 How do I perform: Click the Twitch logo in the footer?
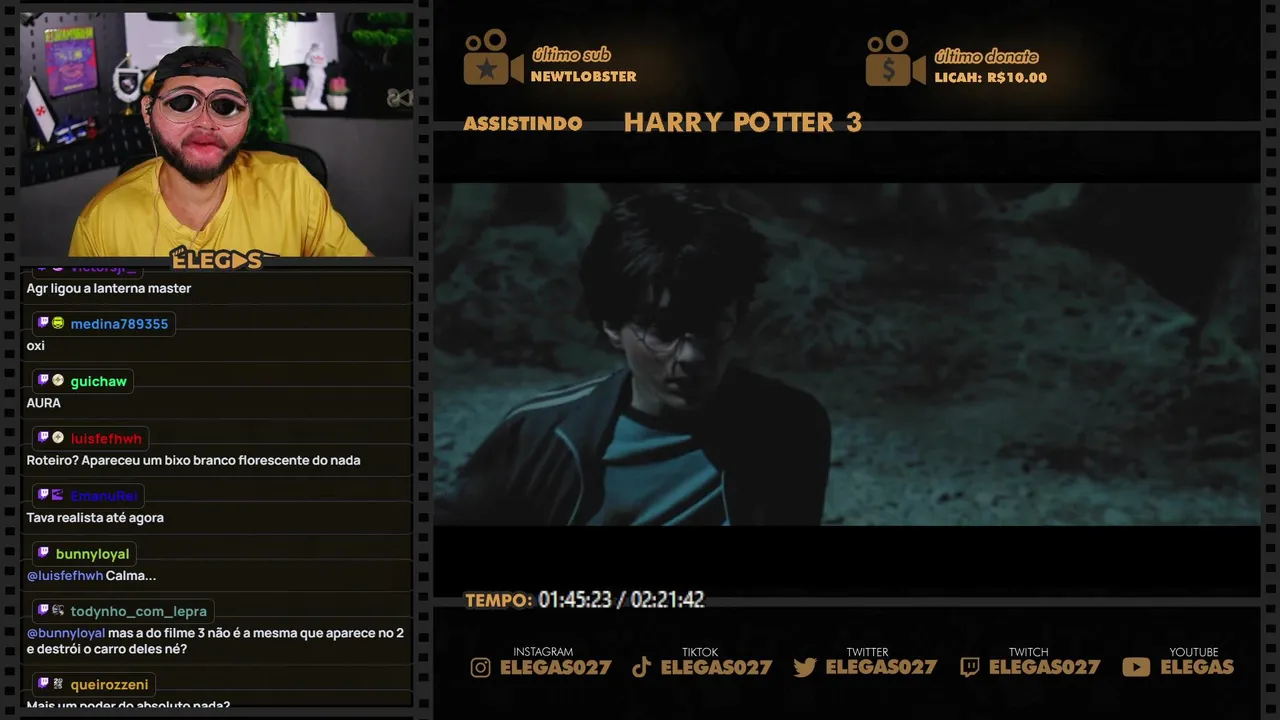[969, 668]
